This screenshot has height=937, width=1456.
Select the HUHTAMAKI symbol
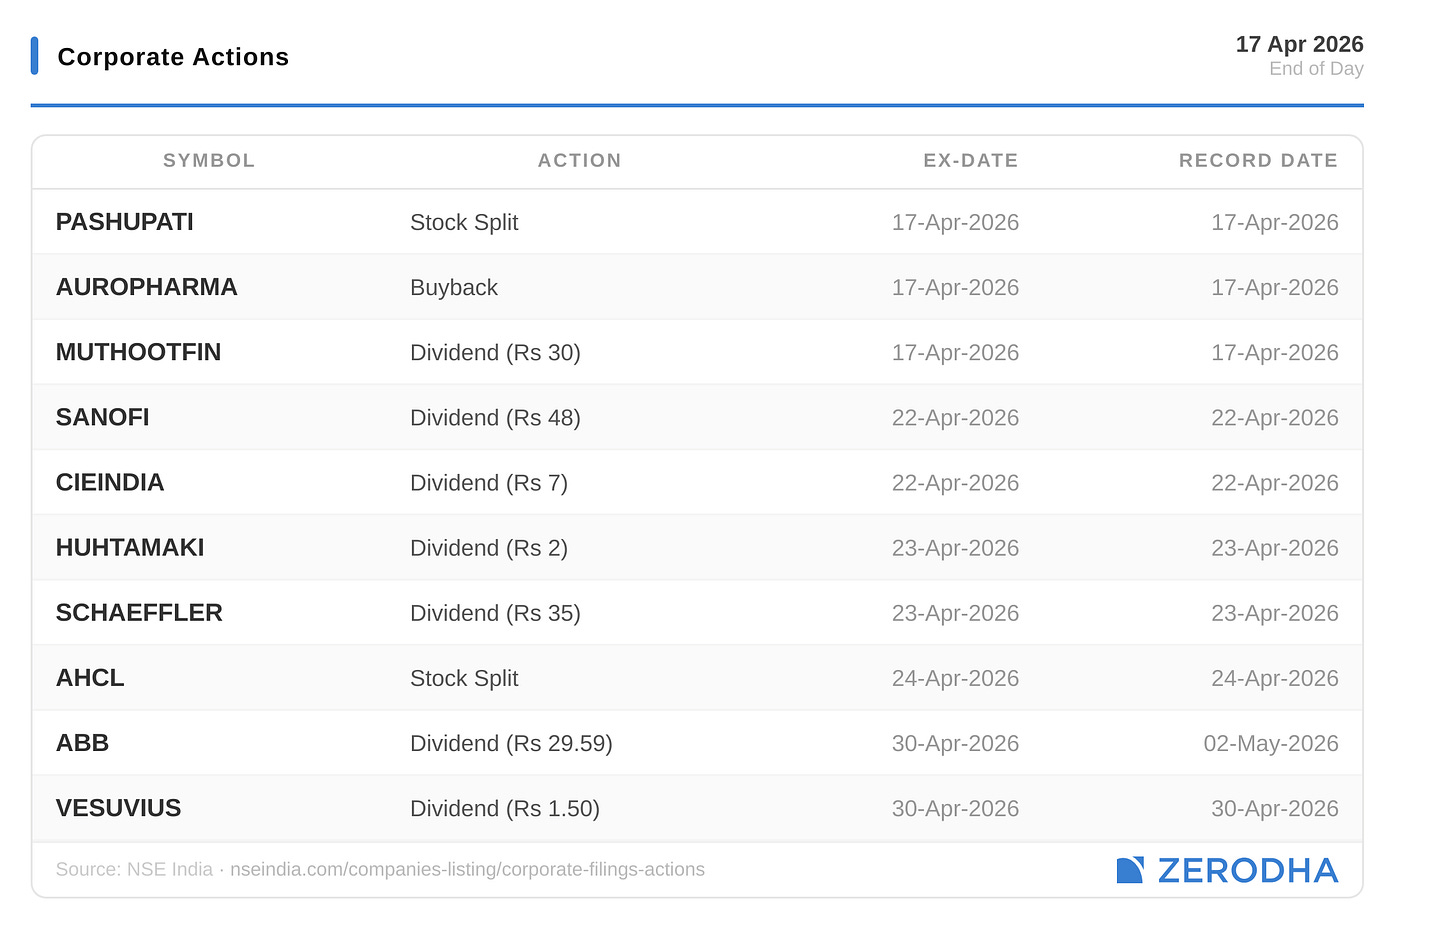[x=130, y=547]
